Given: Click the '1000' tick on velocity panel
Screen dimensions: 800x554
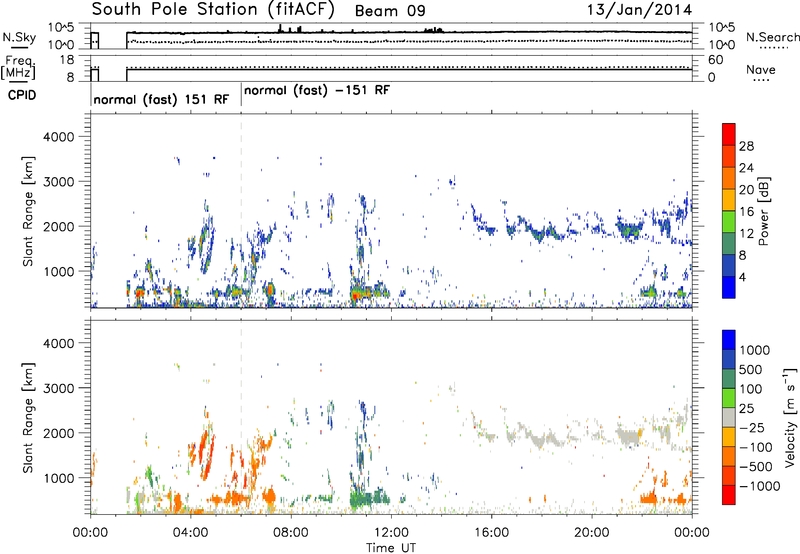Looking at the screenshot, I should tap(58, 478).
